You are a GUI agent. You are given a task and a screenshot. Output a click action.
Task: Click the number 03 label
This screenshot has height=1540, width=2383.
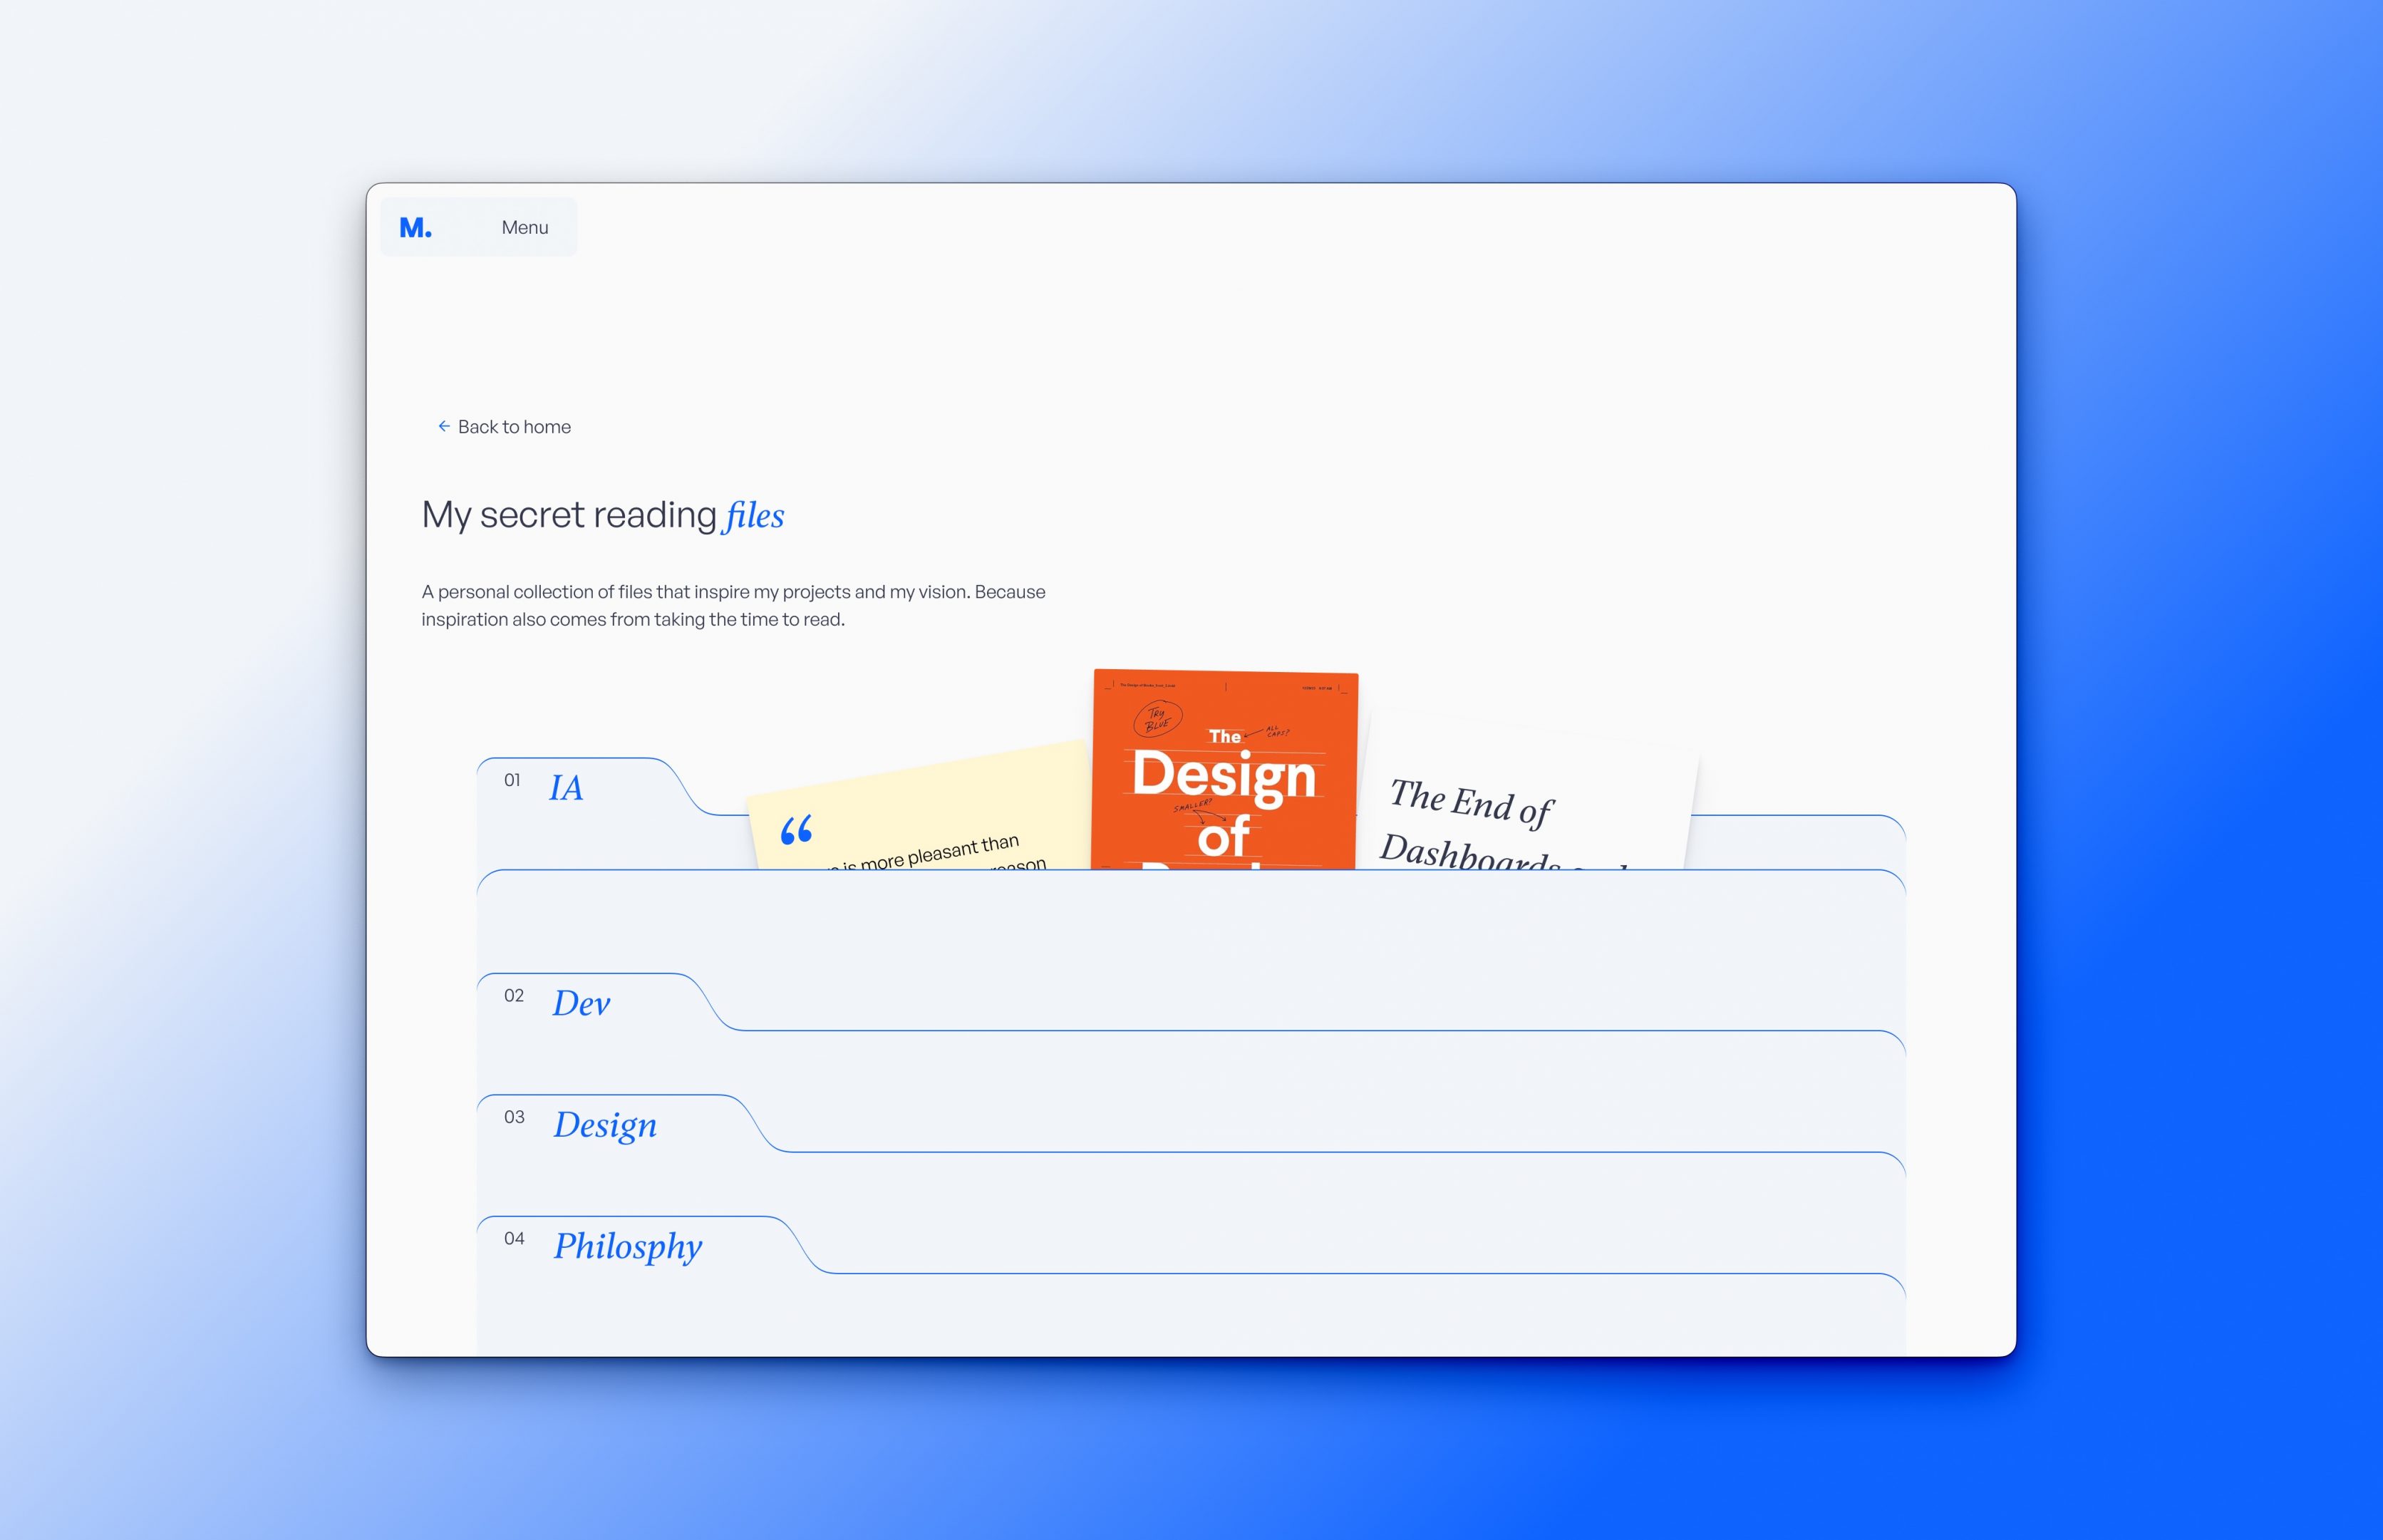tap(514, 1117)
